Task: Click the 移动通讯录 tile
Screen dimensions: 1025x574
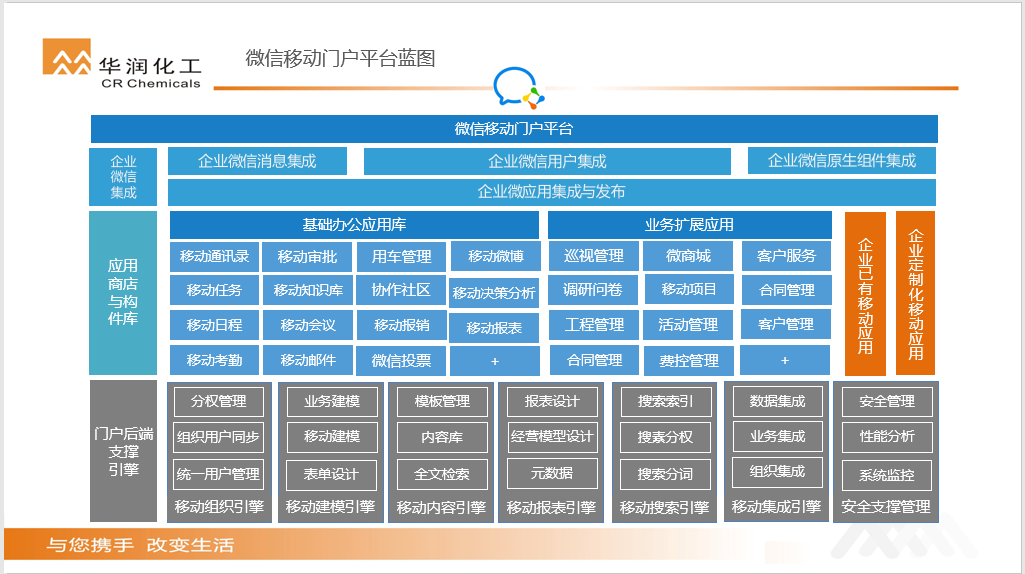Action: [x=214, y=256]
